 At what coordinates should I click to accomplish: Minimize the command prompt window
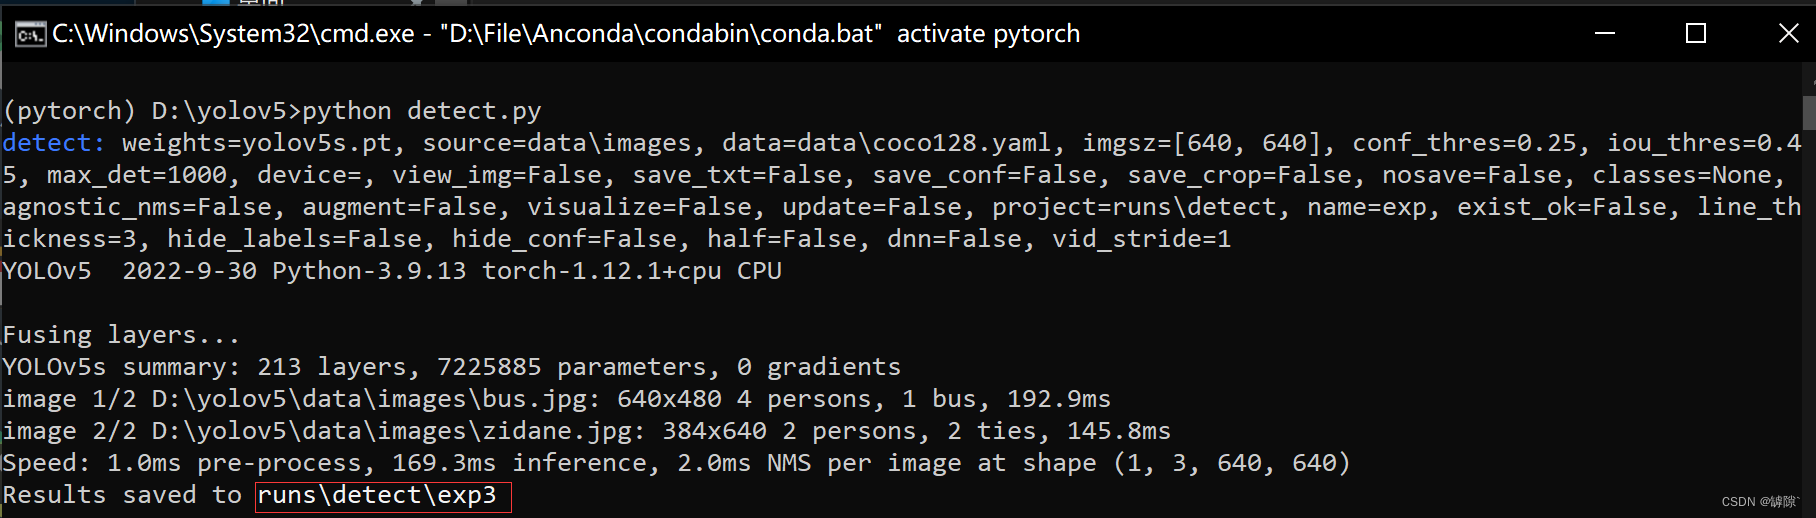1605,34
